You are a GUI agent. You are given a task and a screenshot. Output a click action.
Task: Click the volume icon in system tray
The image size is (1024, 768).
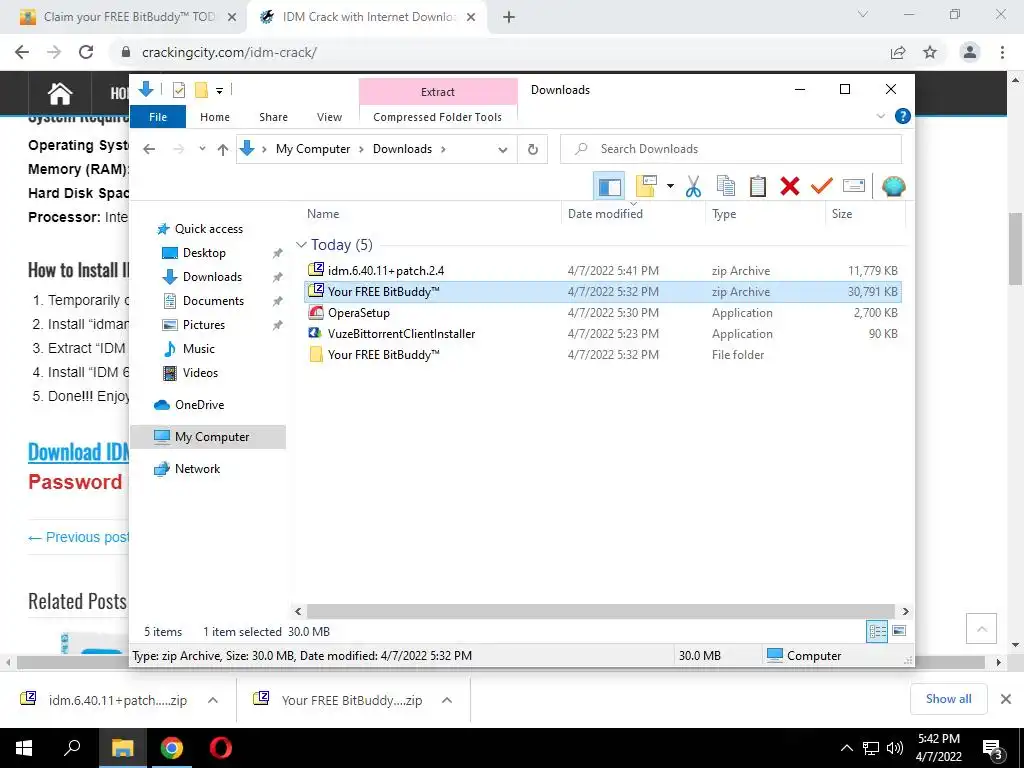point(895,748)
